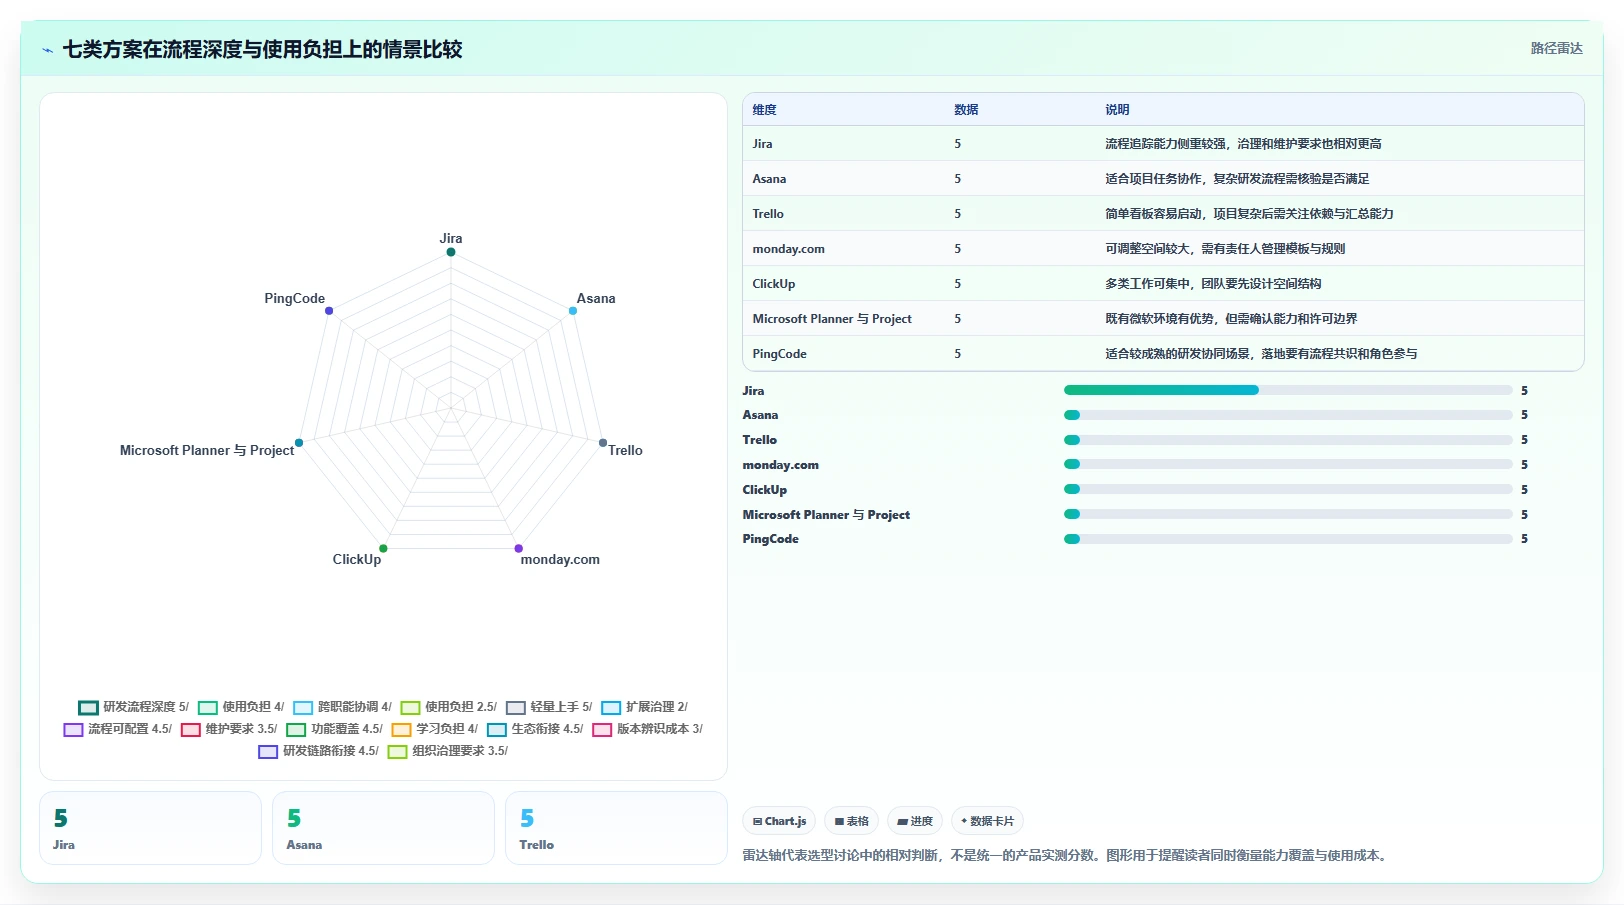Open the Jira summary card
The width and height of the screenshot is (1624, 905).
point(150,828)
